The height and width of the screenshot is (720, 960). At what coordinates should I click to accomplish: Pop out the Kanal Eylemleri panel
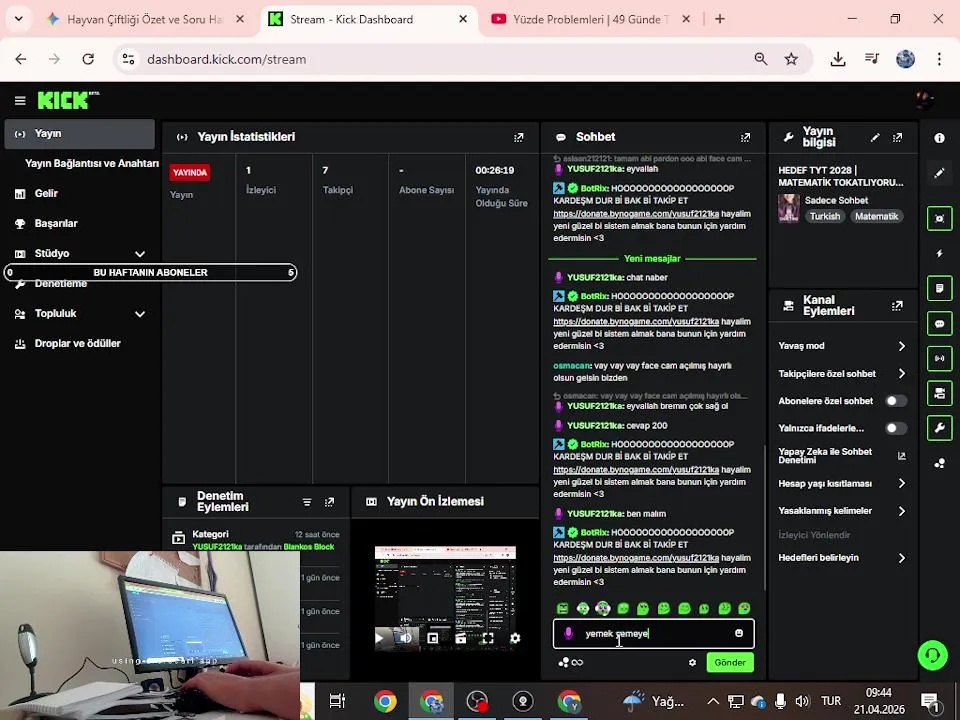point(898,305)
